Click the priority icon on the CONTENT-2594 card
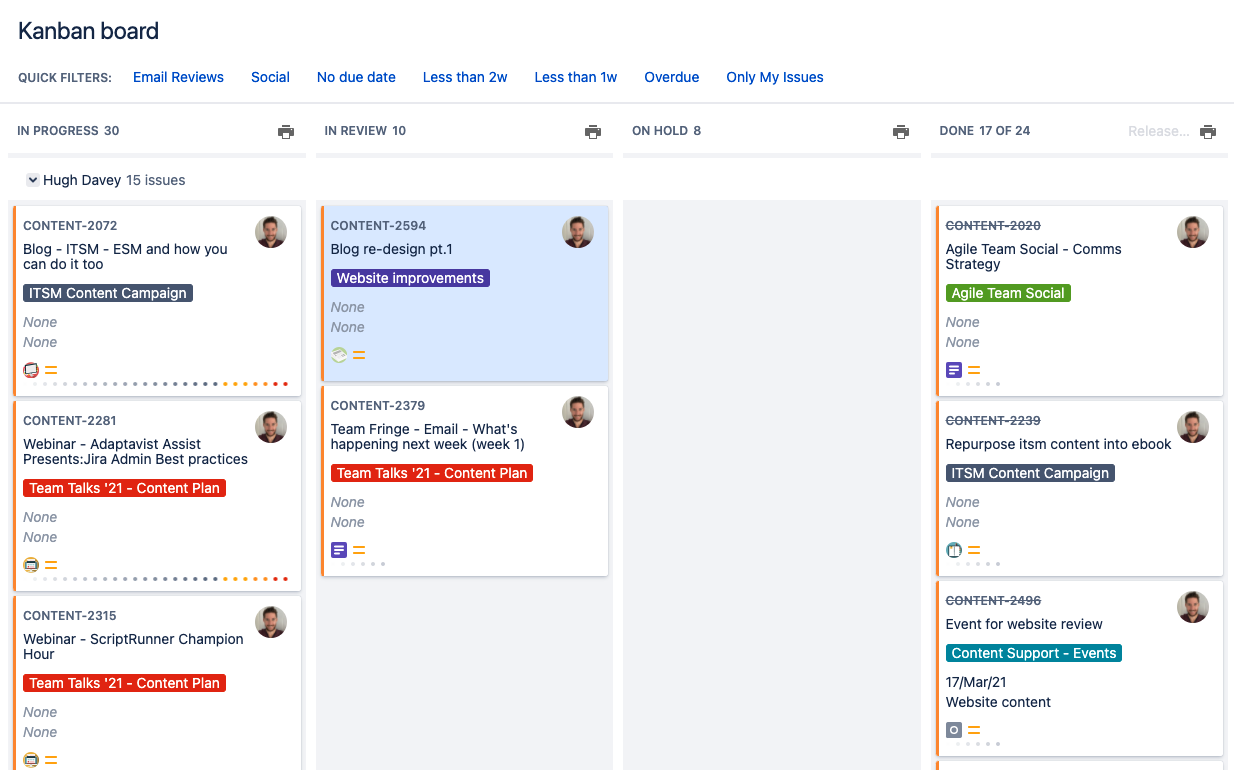This screenshot has height=770, width=1234. (358, 354)
